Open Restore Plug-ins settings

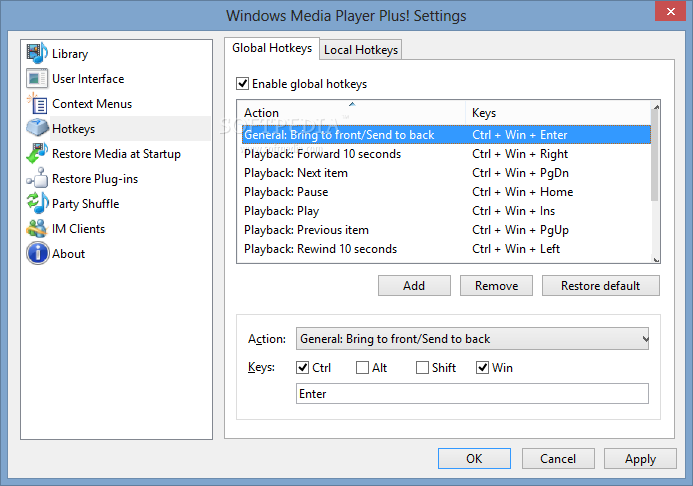[95, 179]
